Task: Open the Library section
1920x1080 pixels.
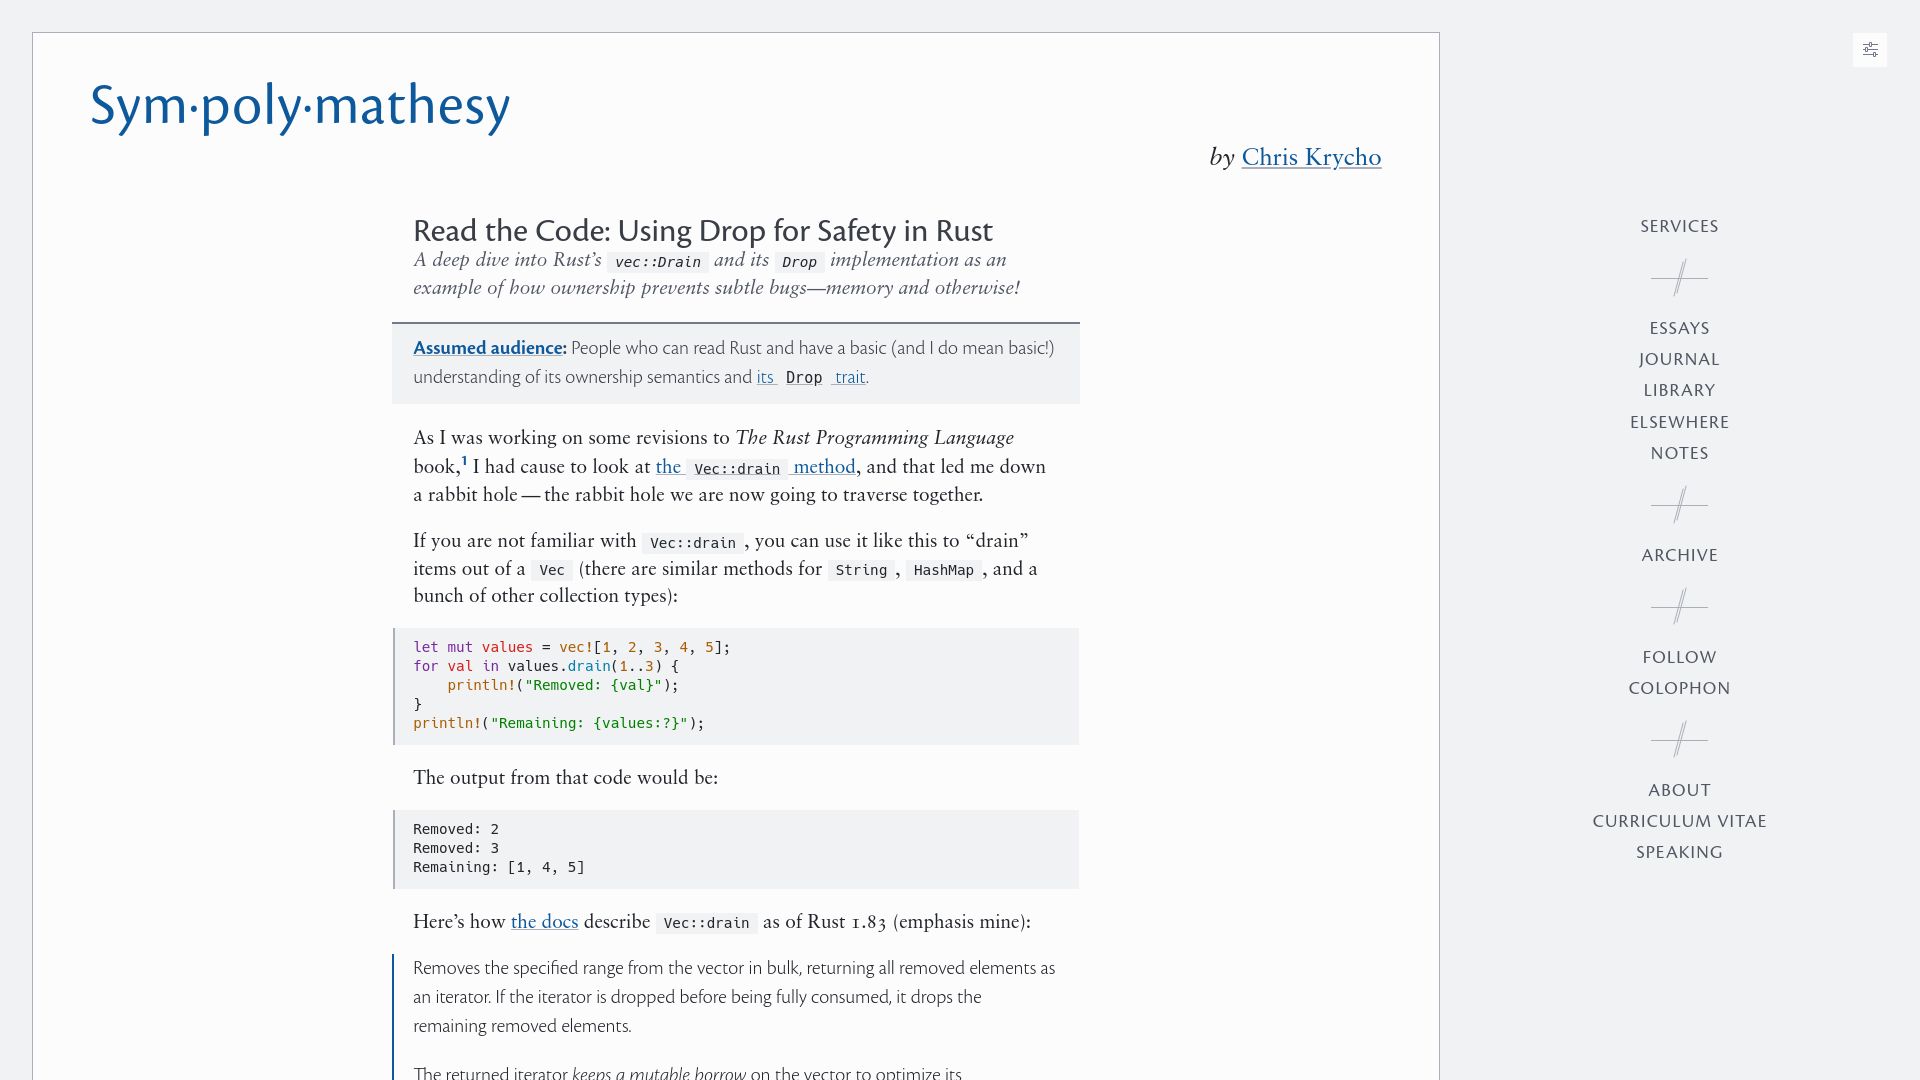Action: click(1679, 390)
